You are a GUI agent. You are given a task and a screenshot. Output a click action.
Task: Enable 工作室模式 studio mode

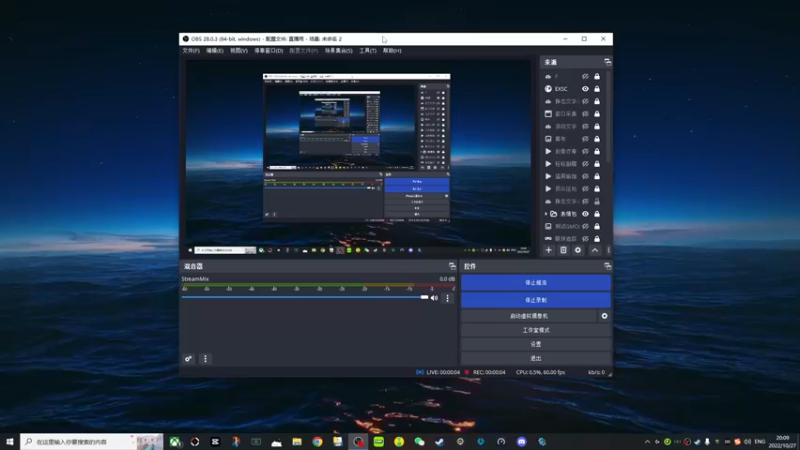[536, 330]
